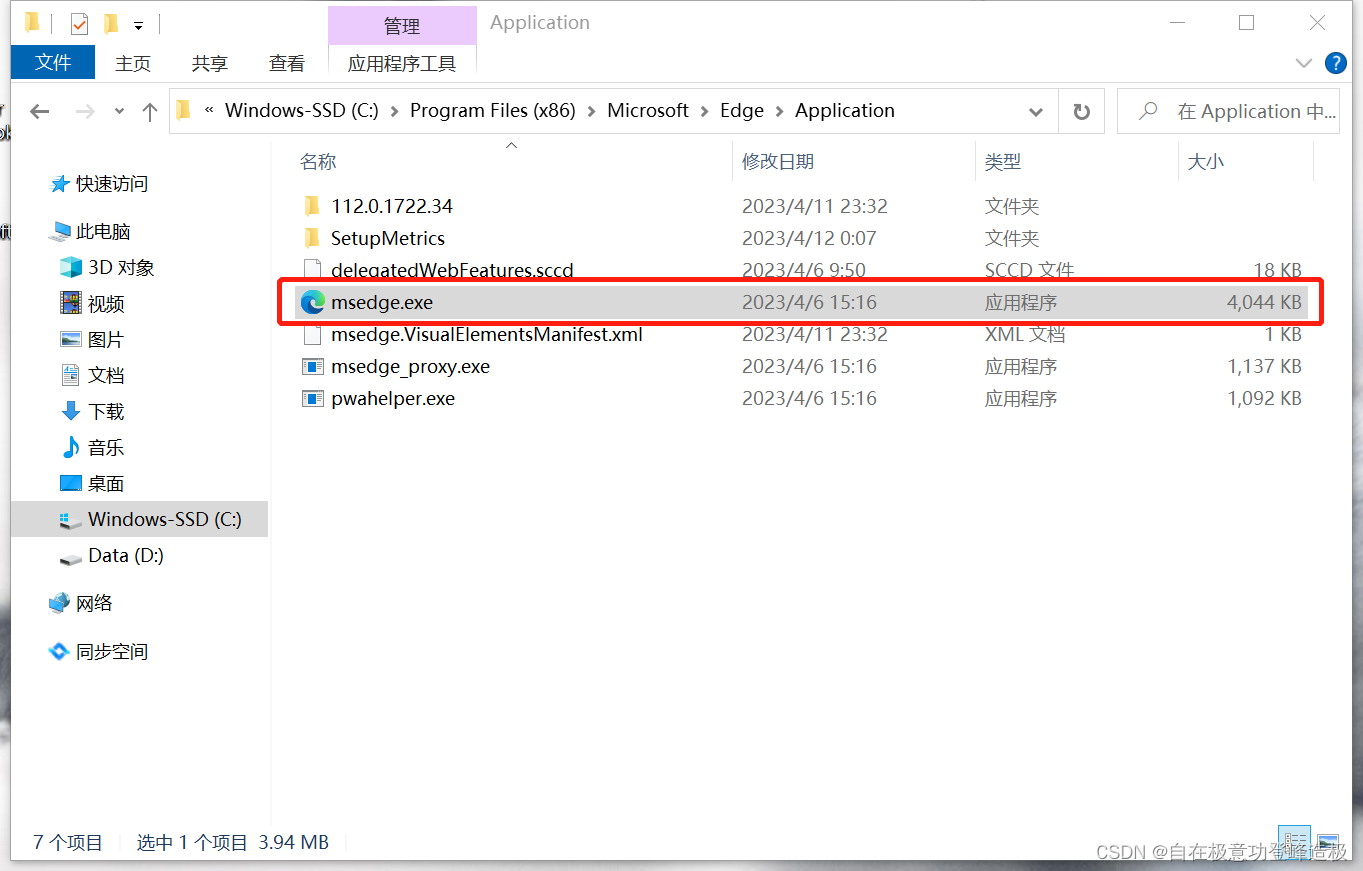Click the 4,044 KB size cell
1363x871 pixels.
point(1264,302)
